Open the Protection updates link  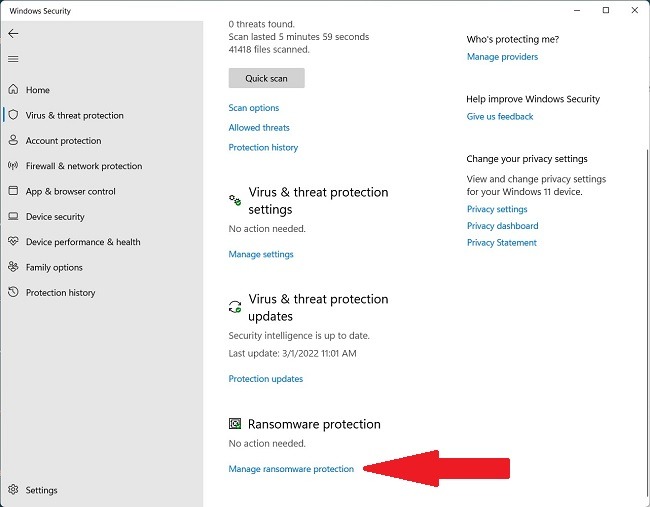[x=265, y=379]
